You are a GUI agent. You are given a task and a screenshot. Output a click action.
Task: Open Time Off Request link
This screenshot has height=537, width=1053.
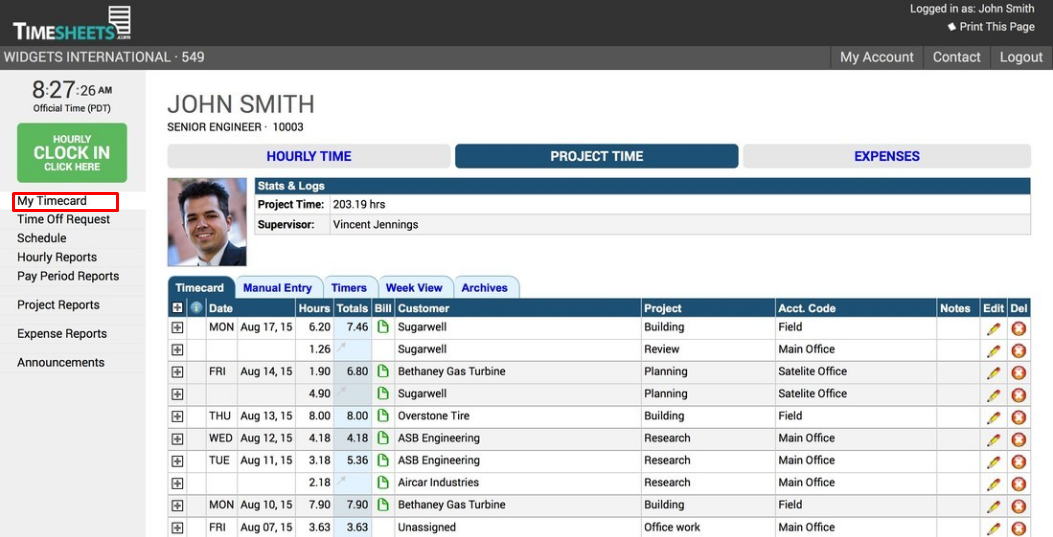[x=63, y=219]
